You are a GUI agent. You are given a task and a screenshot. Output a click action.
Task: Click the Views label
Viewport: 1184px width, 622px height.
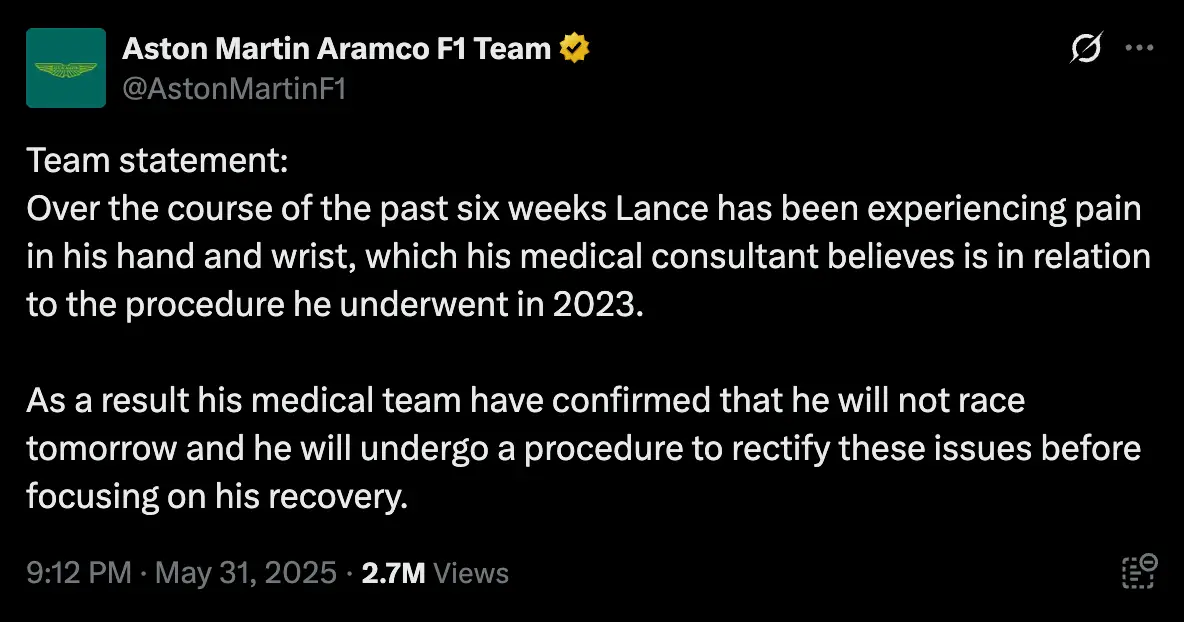coord(472,573)
